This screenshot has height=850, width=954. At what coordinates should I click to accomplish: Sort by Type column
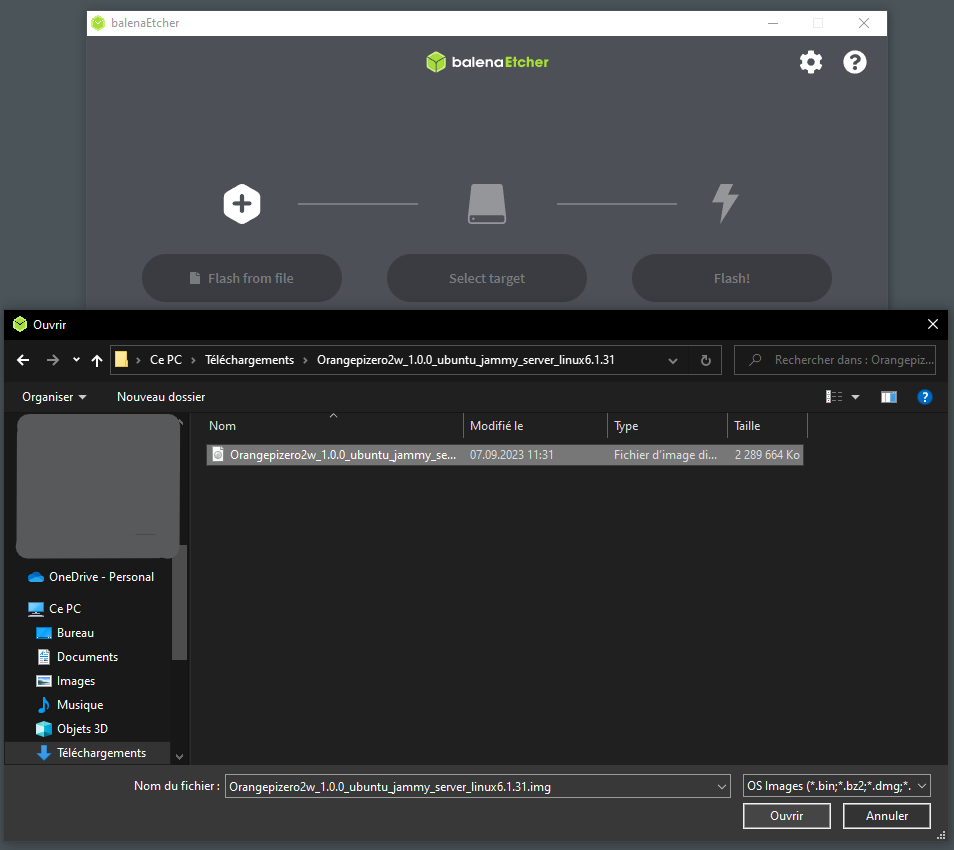(667, 426)
